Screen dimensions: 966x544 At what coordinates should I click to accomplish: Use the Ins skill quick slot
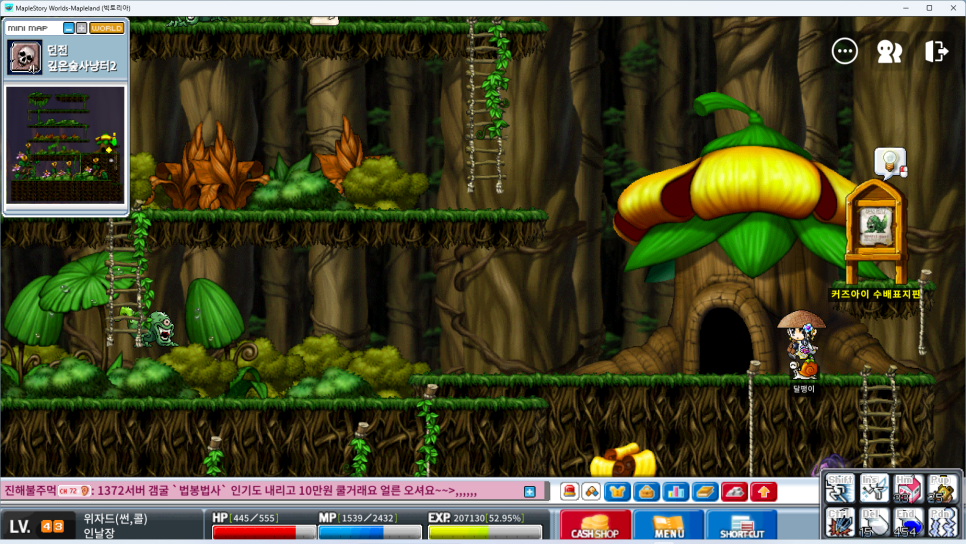[874, 489]
